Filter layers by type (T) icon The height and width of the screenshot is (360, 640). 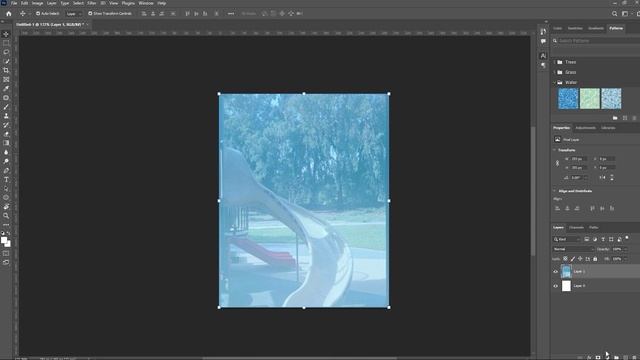(603, 239)
